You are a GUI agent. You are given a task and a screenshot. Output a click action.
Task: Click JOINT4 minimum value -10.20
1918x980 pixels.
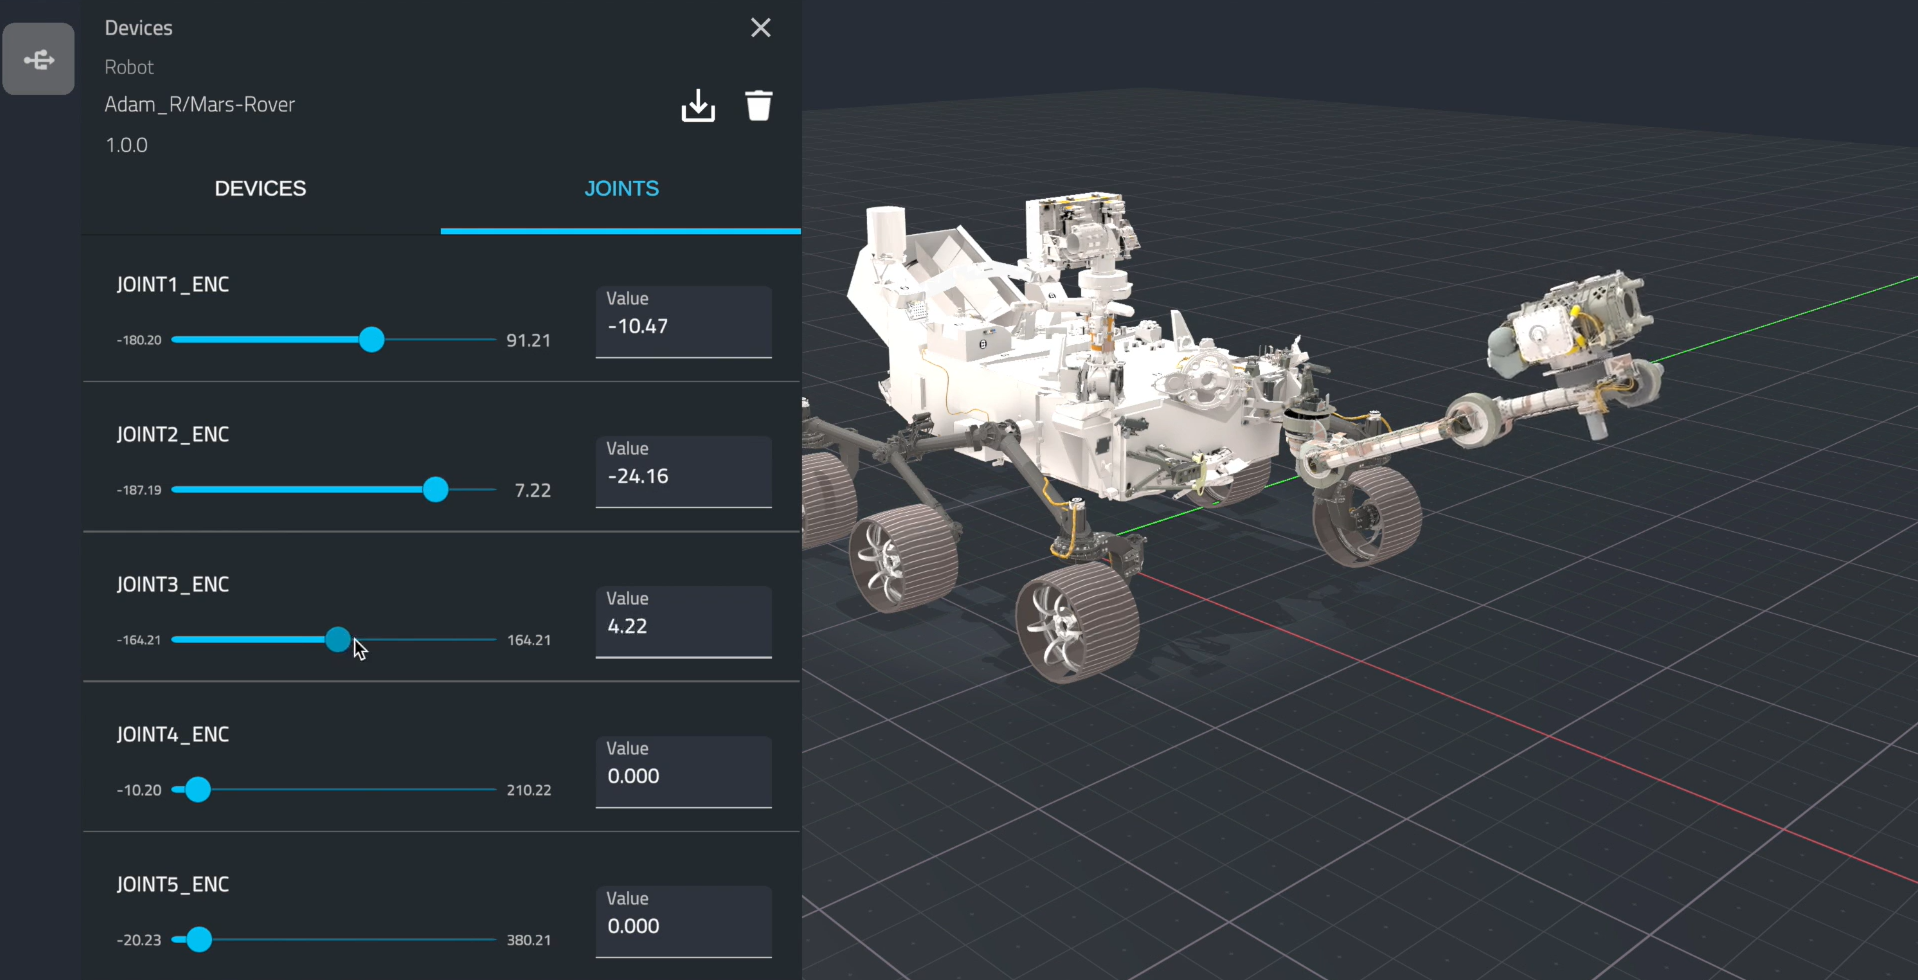click(139, 790)
